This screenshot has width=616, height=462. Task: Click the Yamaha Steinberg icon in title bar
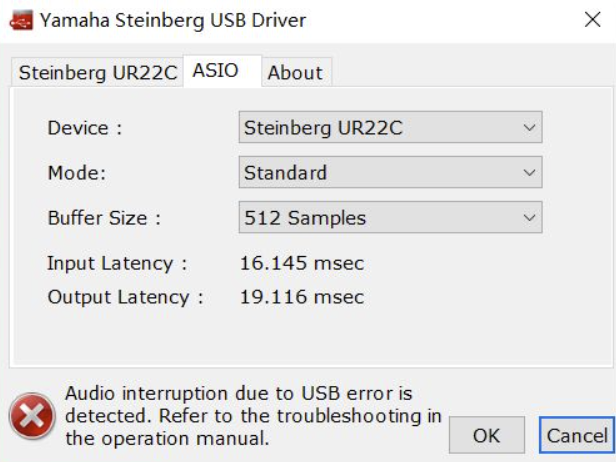pyautogui.click(x=21, y=20)
